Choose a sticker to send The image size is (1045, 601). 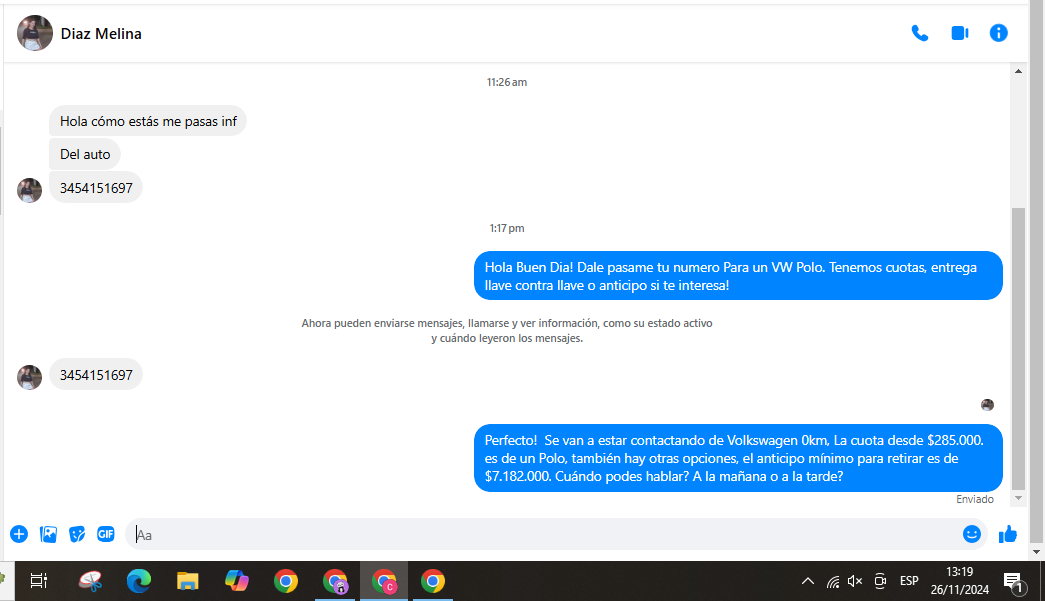pos(77,534)
